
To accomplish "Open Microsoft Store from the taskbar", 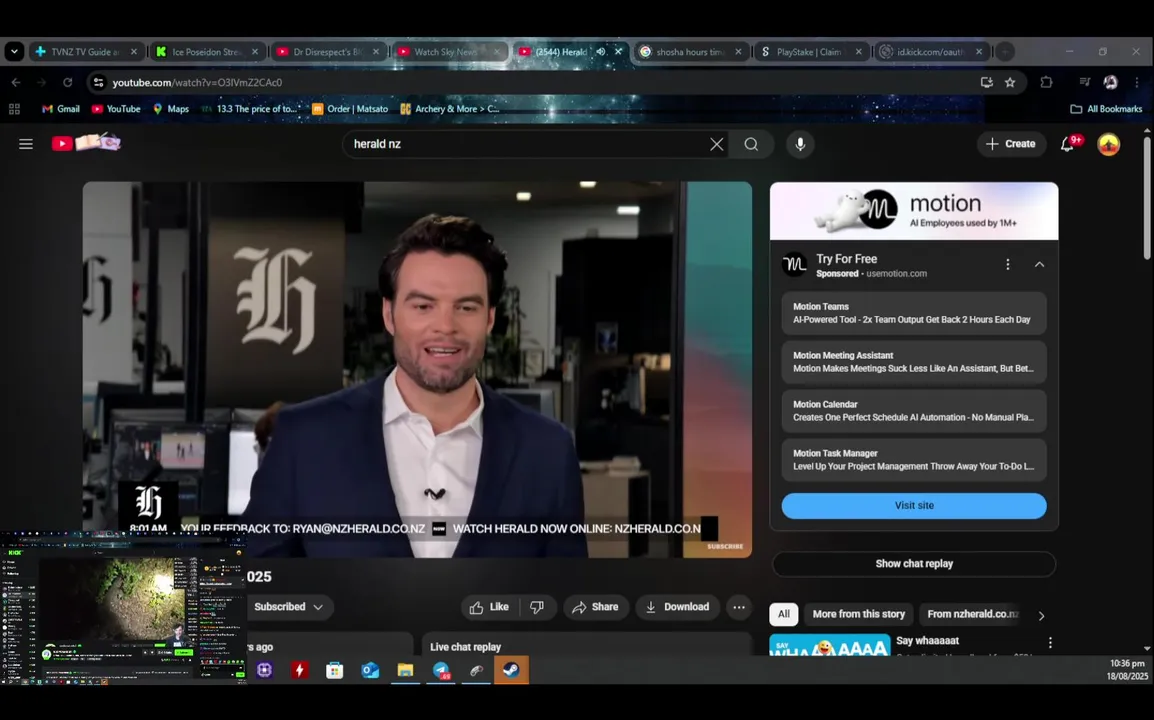I will pyautogui.click(x=335, y=670).
